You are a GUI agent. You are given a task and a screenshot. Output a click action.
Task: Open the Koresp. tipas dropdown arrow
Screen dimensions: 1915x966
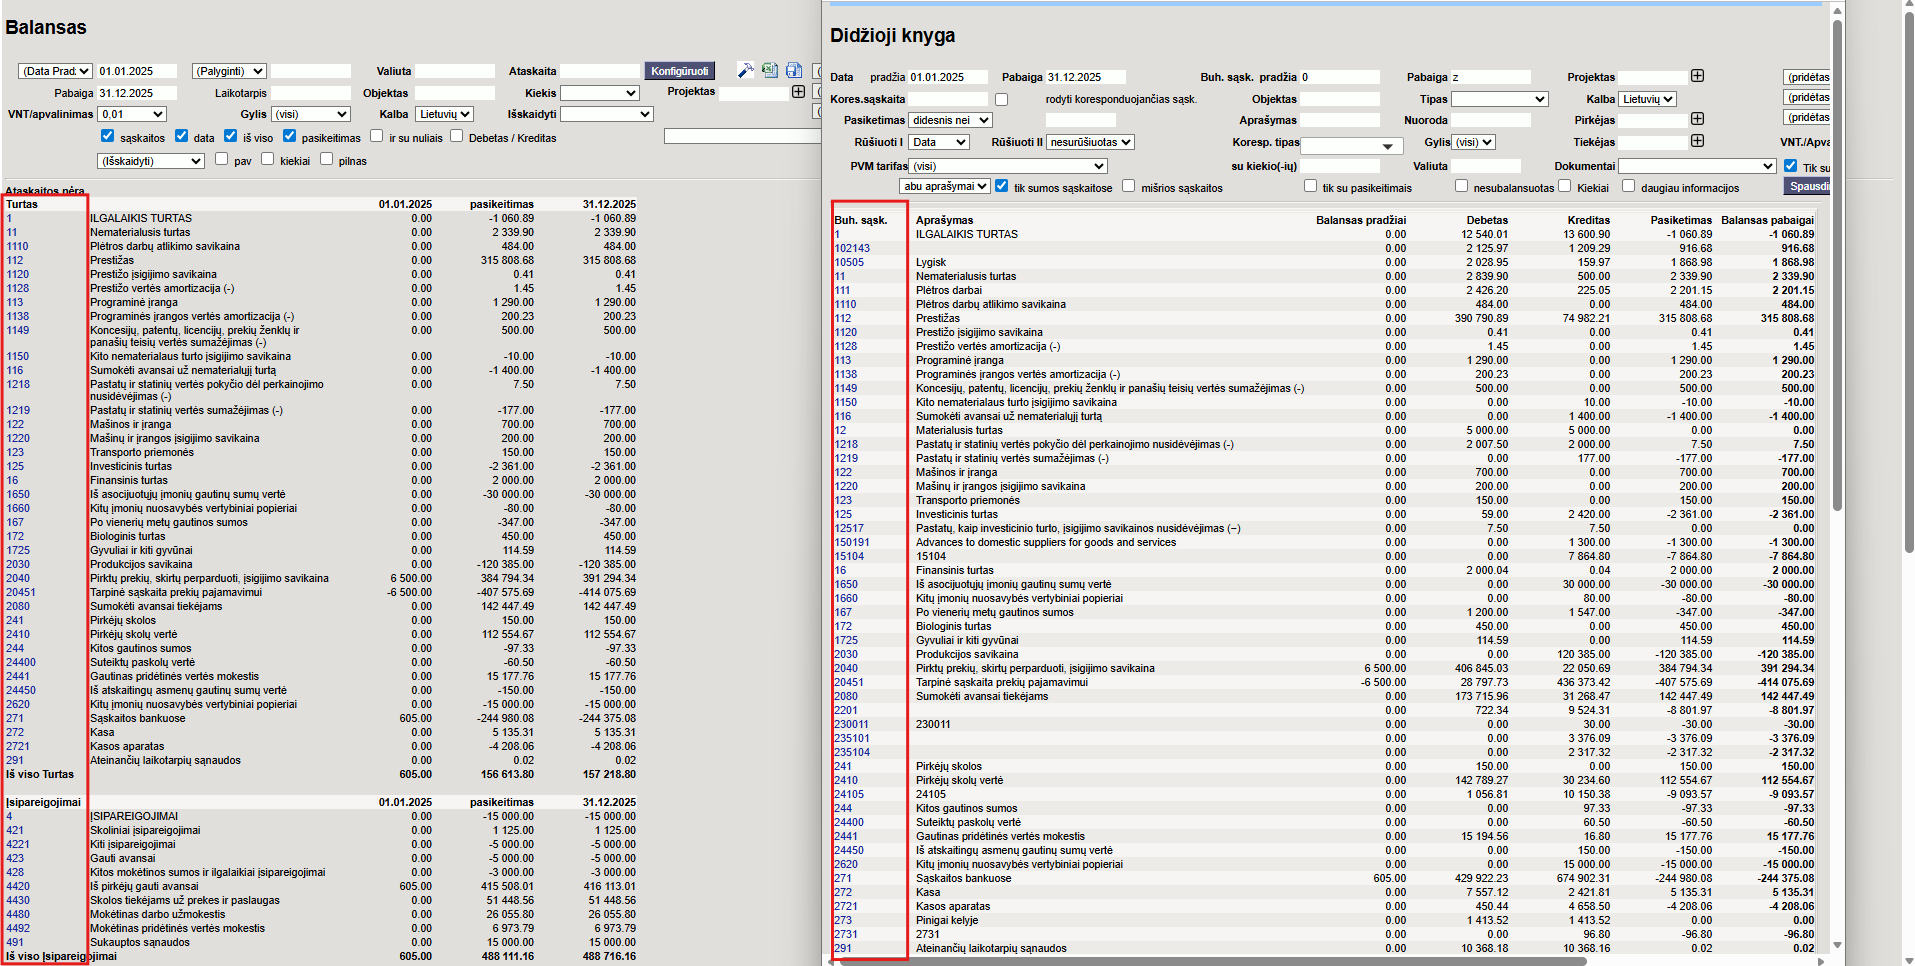[x=1387, y=147]
